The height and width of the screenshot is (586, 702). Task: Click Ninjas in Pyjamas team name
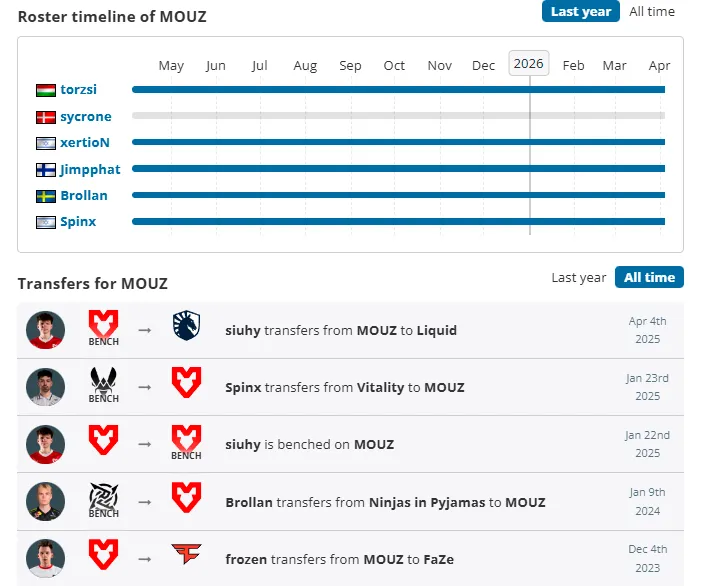tap(427, 502)
